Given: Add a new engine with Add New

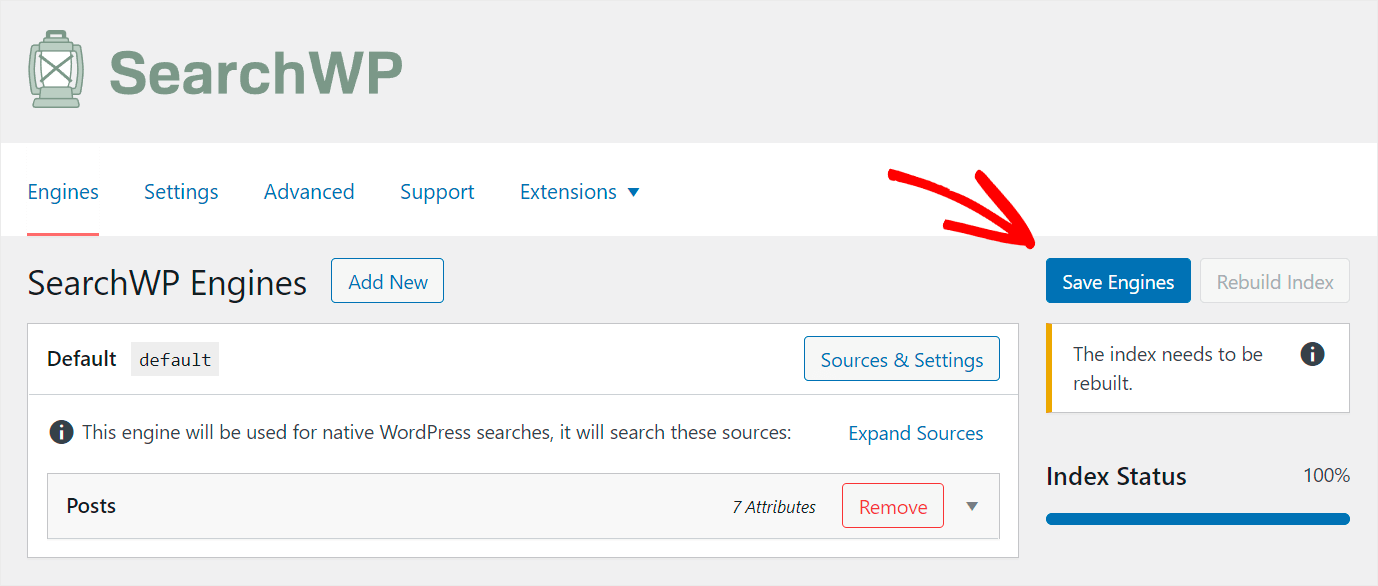Looking at the screenshot, I should (x=388, y=281).
